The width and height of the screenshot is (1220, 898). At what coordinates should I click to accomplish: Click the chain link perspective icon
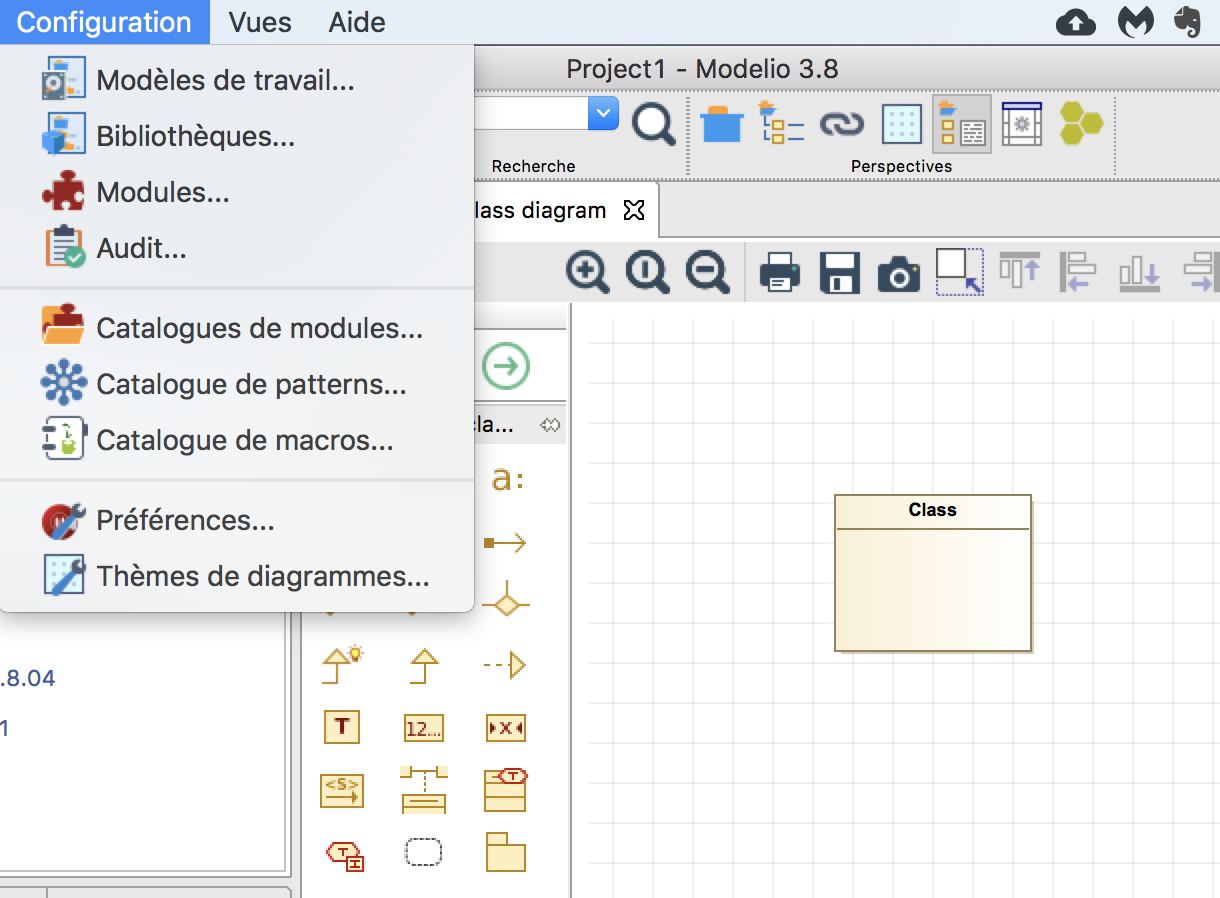(x=841, y=124)
